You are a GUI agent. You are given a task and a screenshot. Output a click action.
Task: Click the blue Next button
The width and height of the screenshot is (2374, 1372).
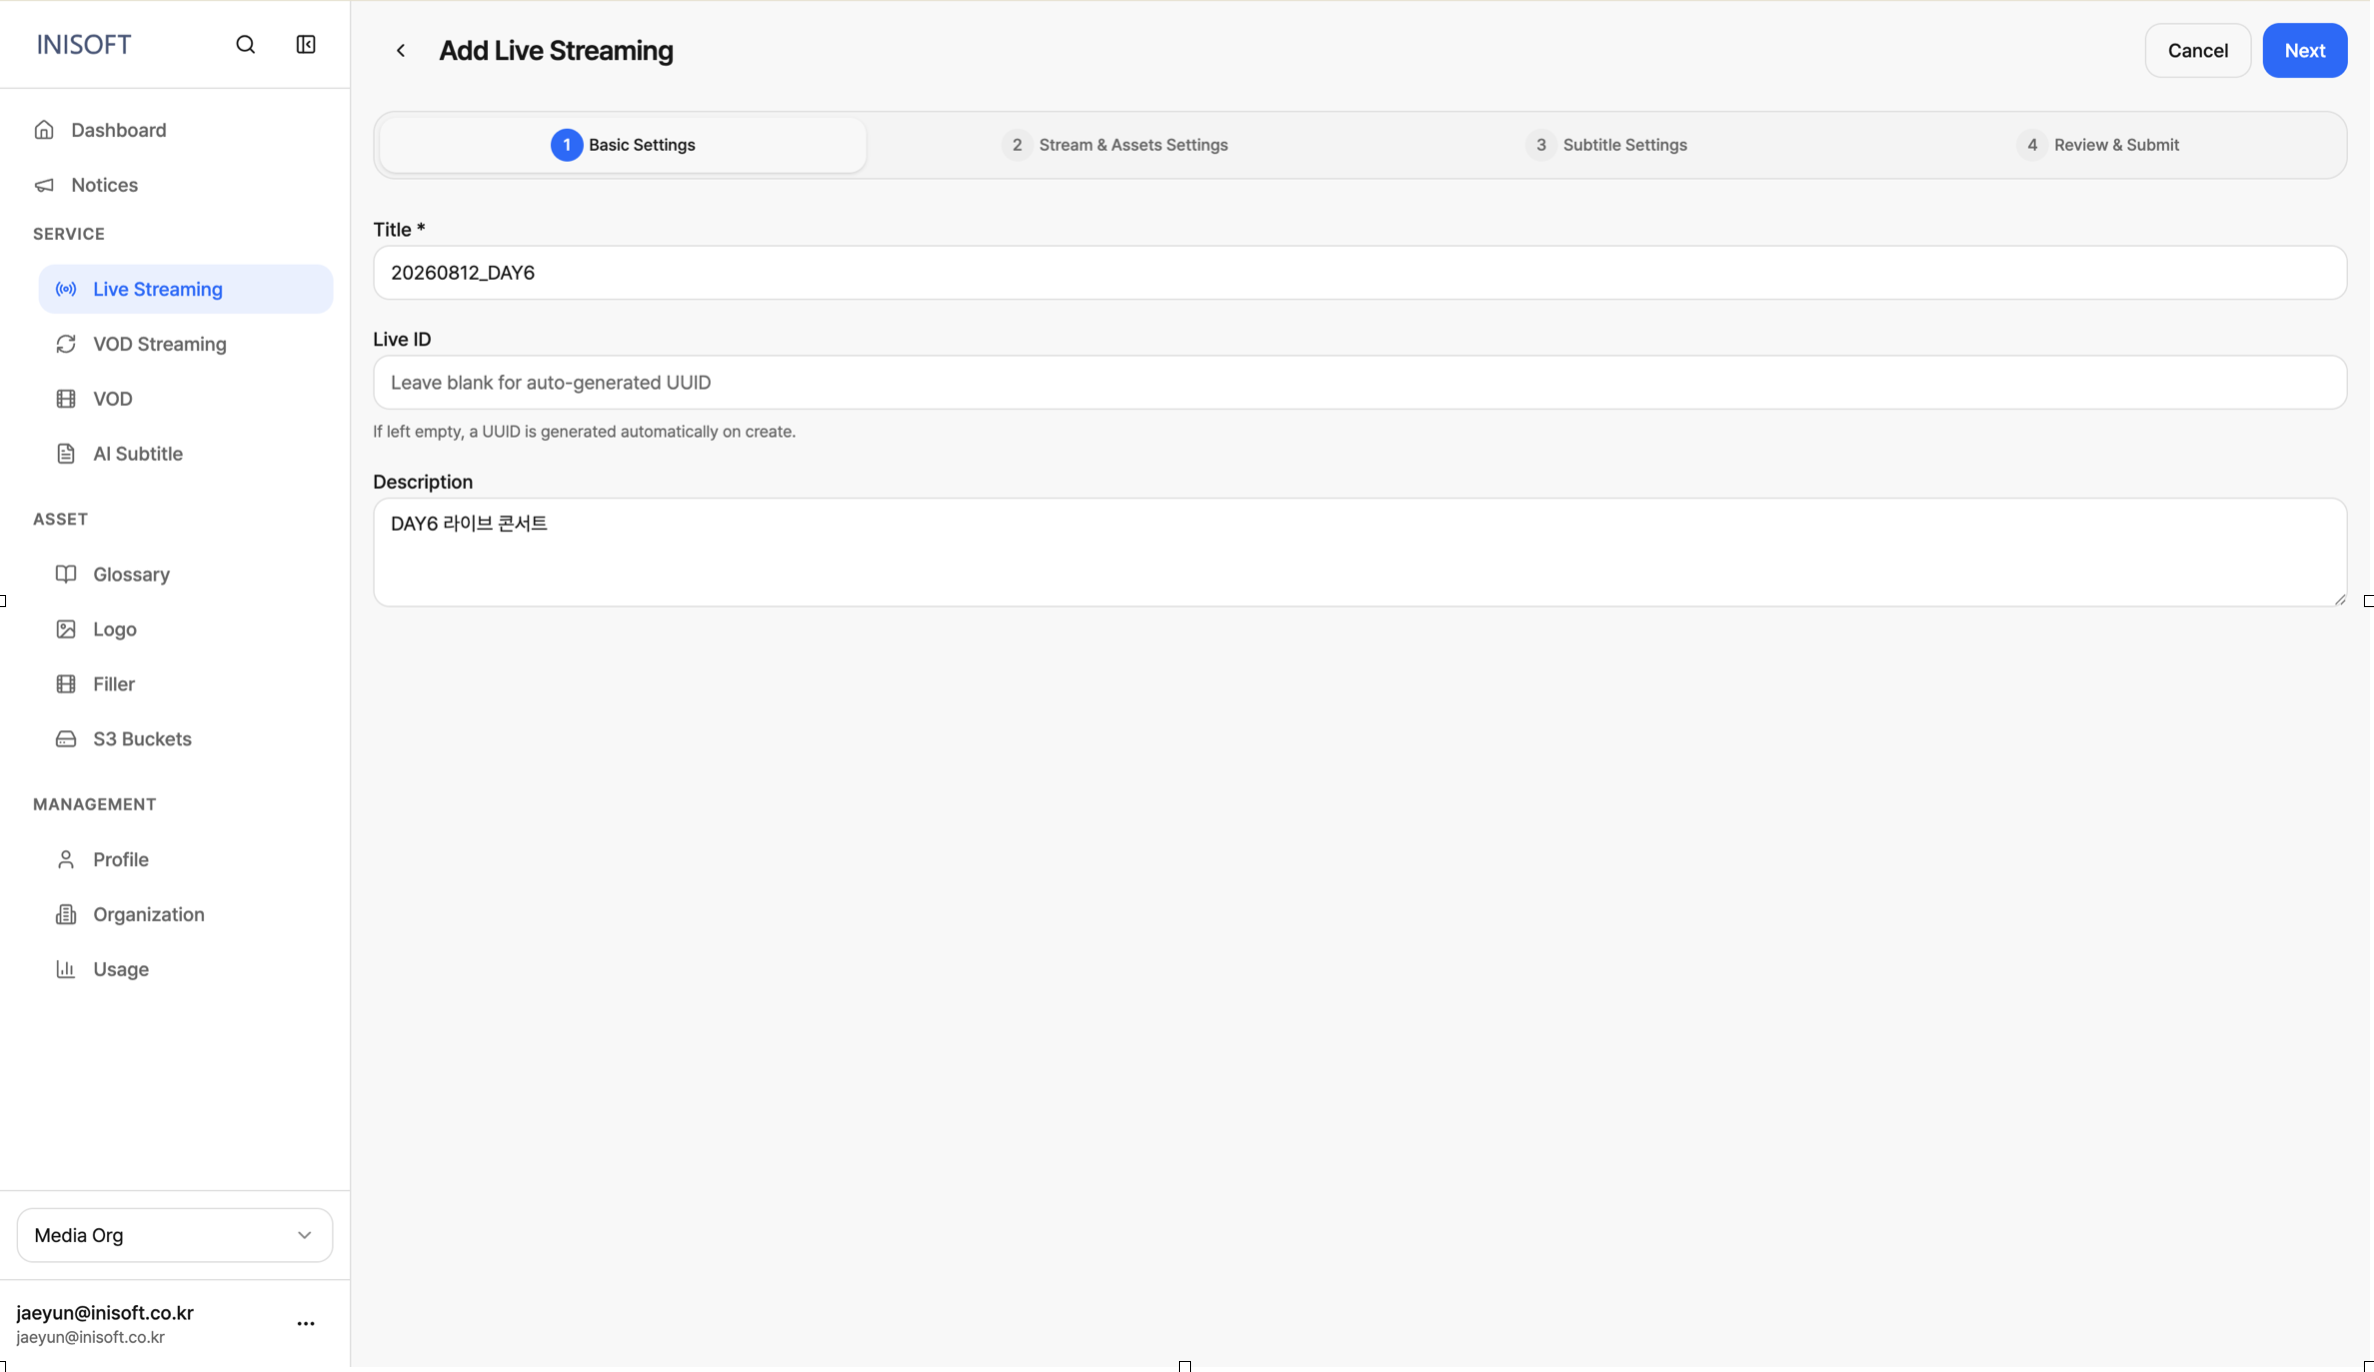(2304, 51)
